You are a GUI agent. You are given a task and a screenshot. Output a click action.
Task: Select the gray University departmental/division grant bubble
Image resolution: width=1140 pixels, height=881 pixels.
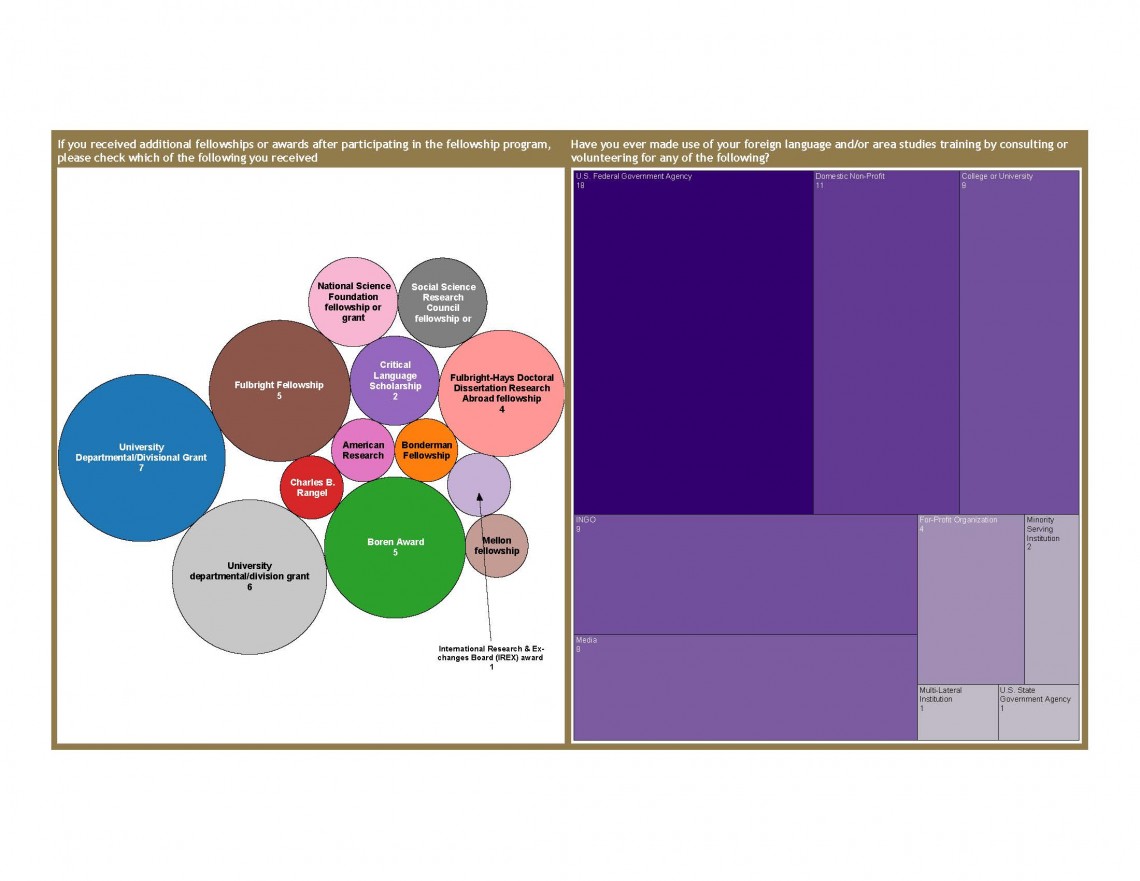(249, 577)
